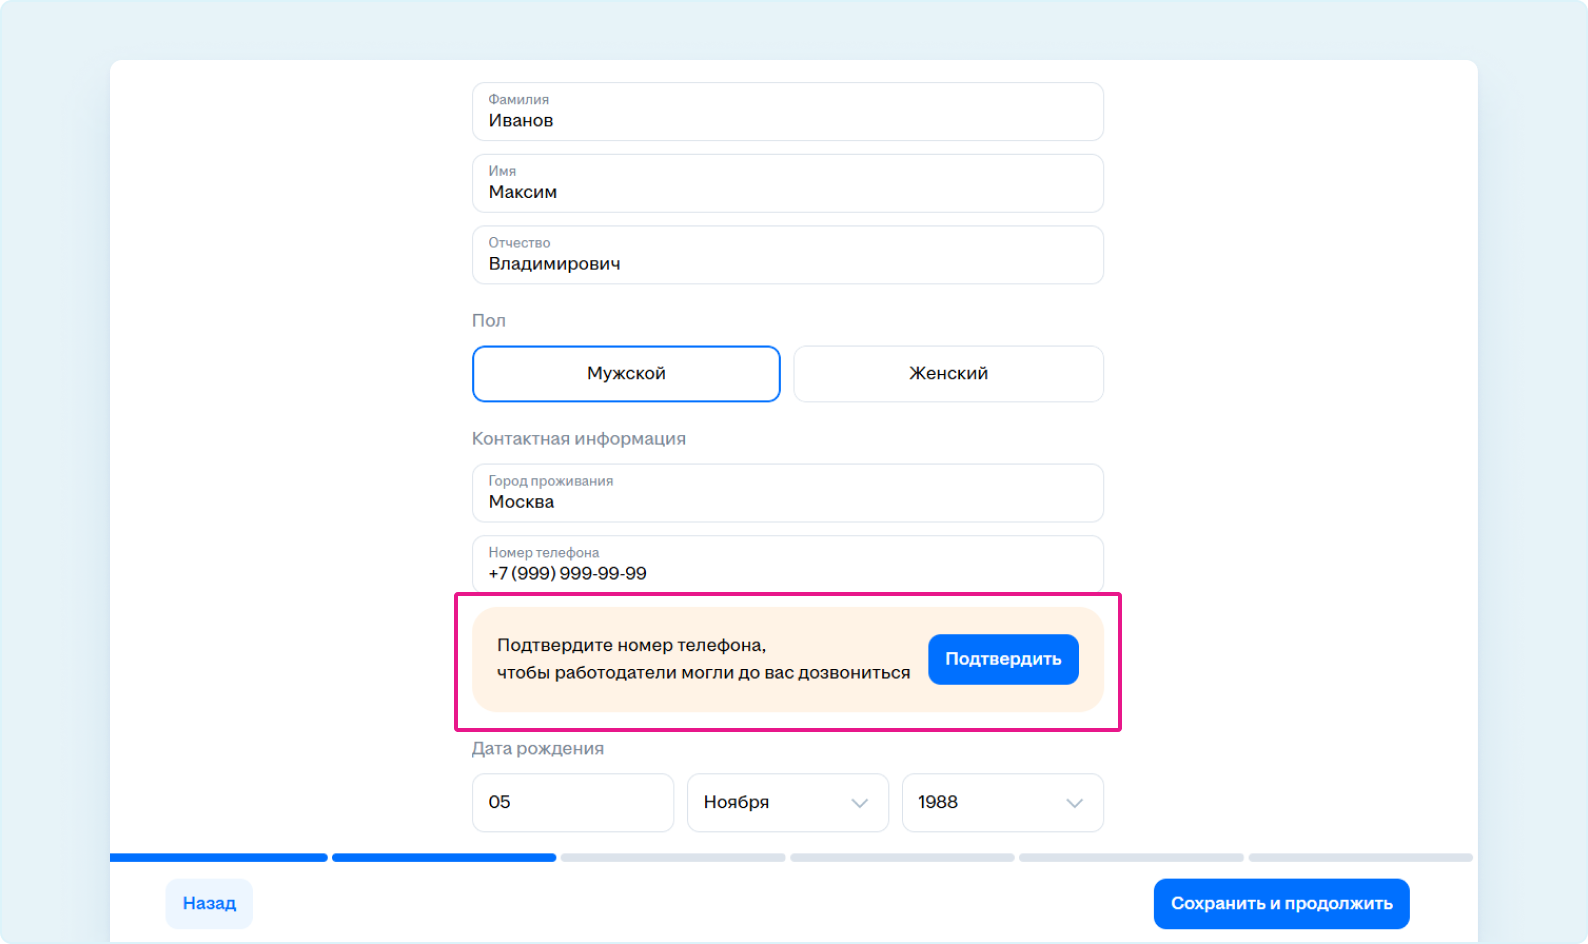Select Мужской gender option
1588x944 pixels.
[x=626, y=374]
